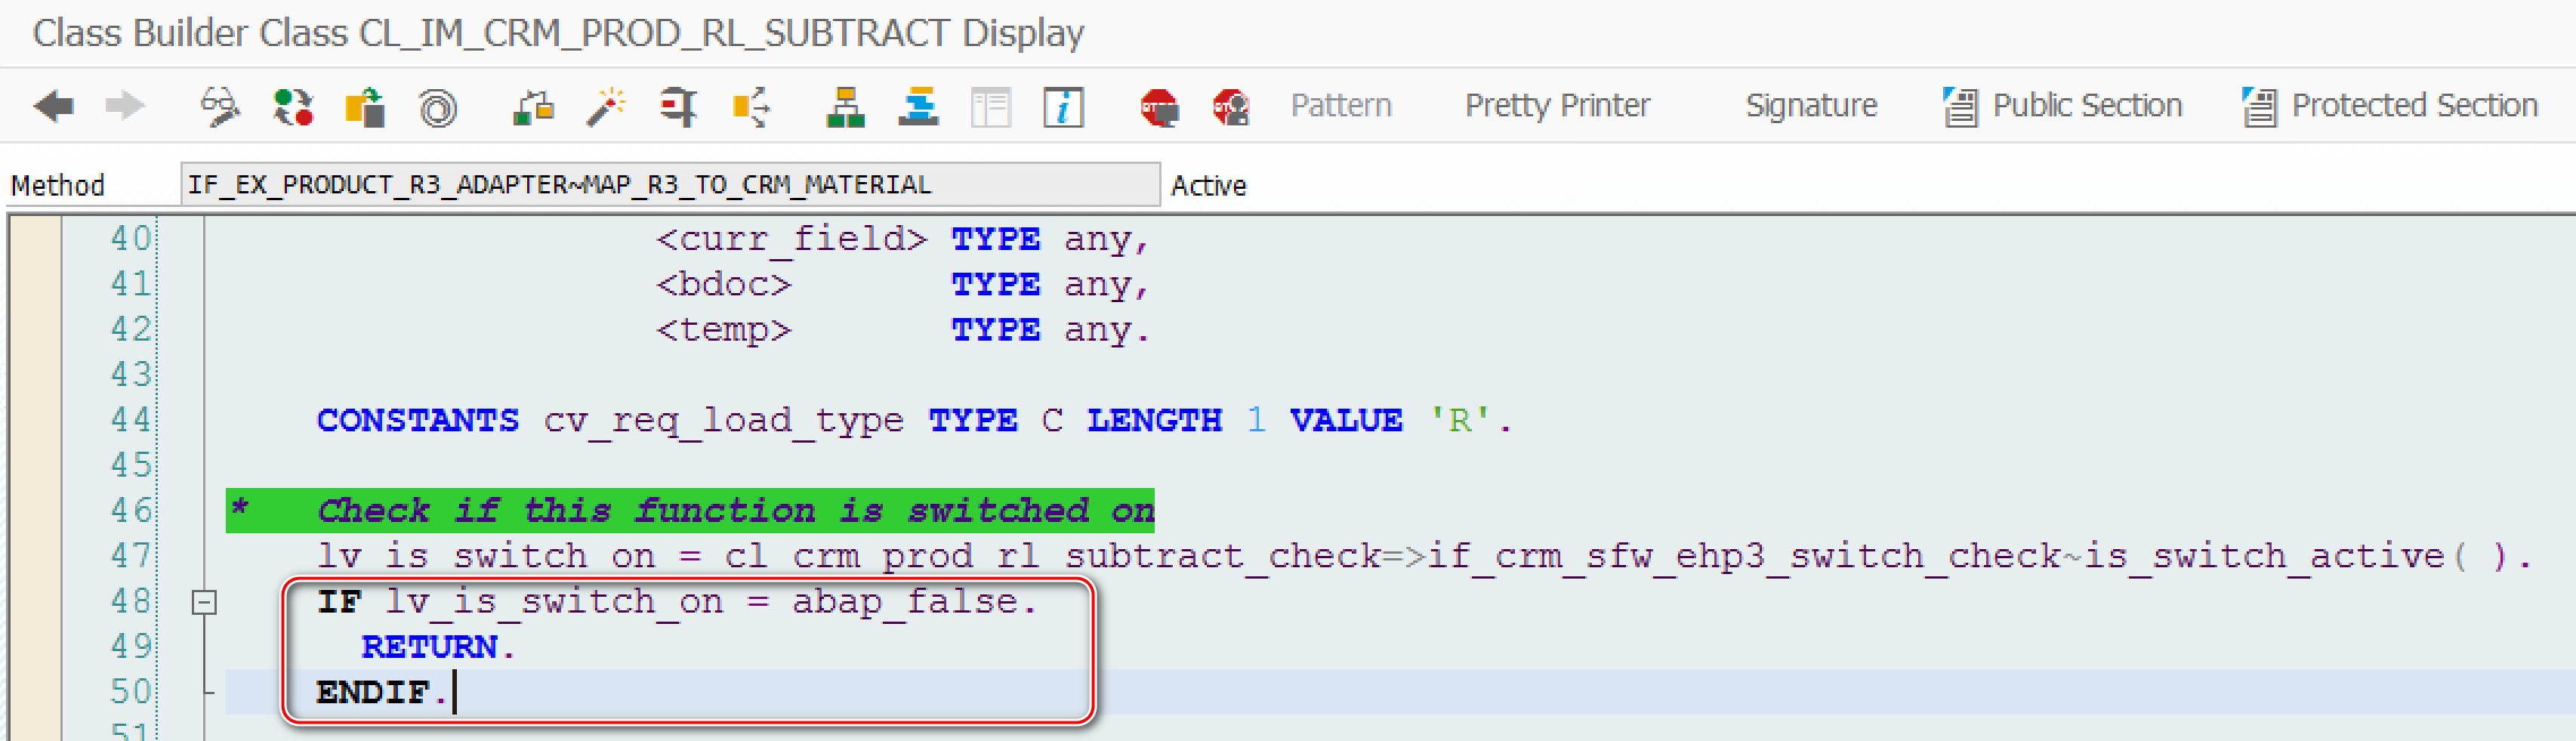The image size is (2576, 741).
Task: Click the Active/Inactive toggle icon
Action: (293, 106)
